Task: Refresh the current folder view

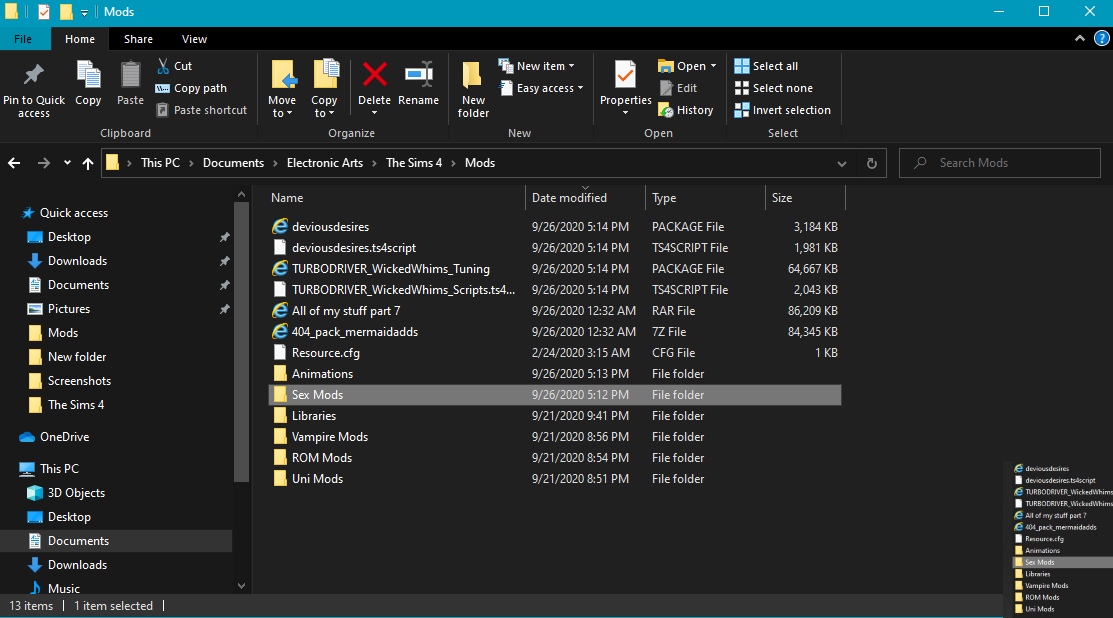Action: pos(872,163)
